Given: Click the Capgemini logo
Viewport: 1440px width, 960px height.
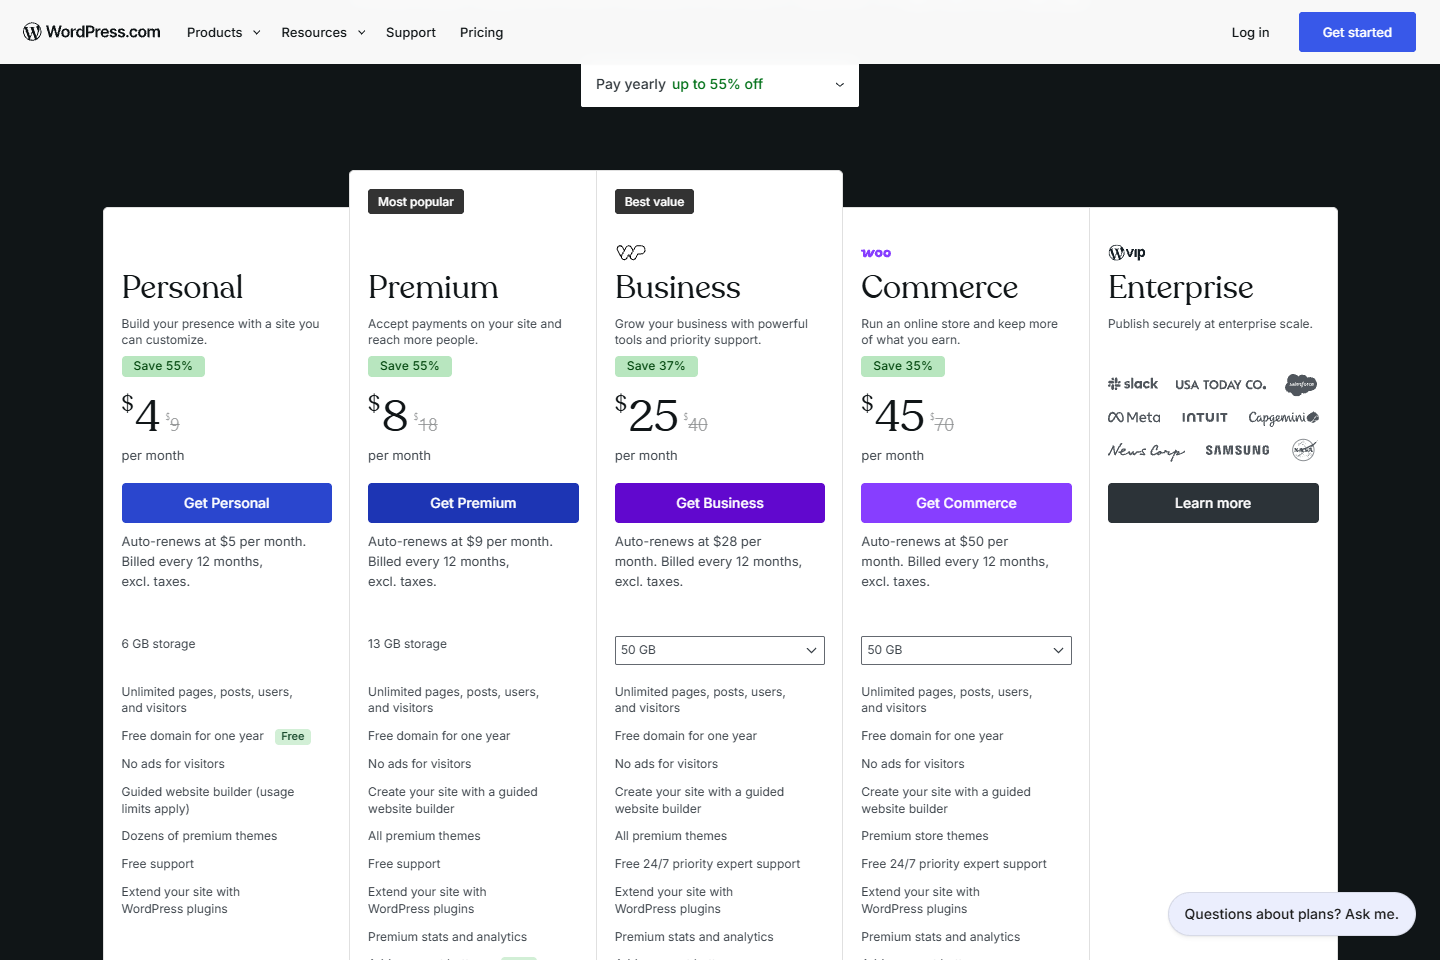Looking at the screenshot, I should point(1283,418).
